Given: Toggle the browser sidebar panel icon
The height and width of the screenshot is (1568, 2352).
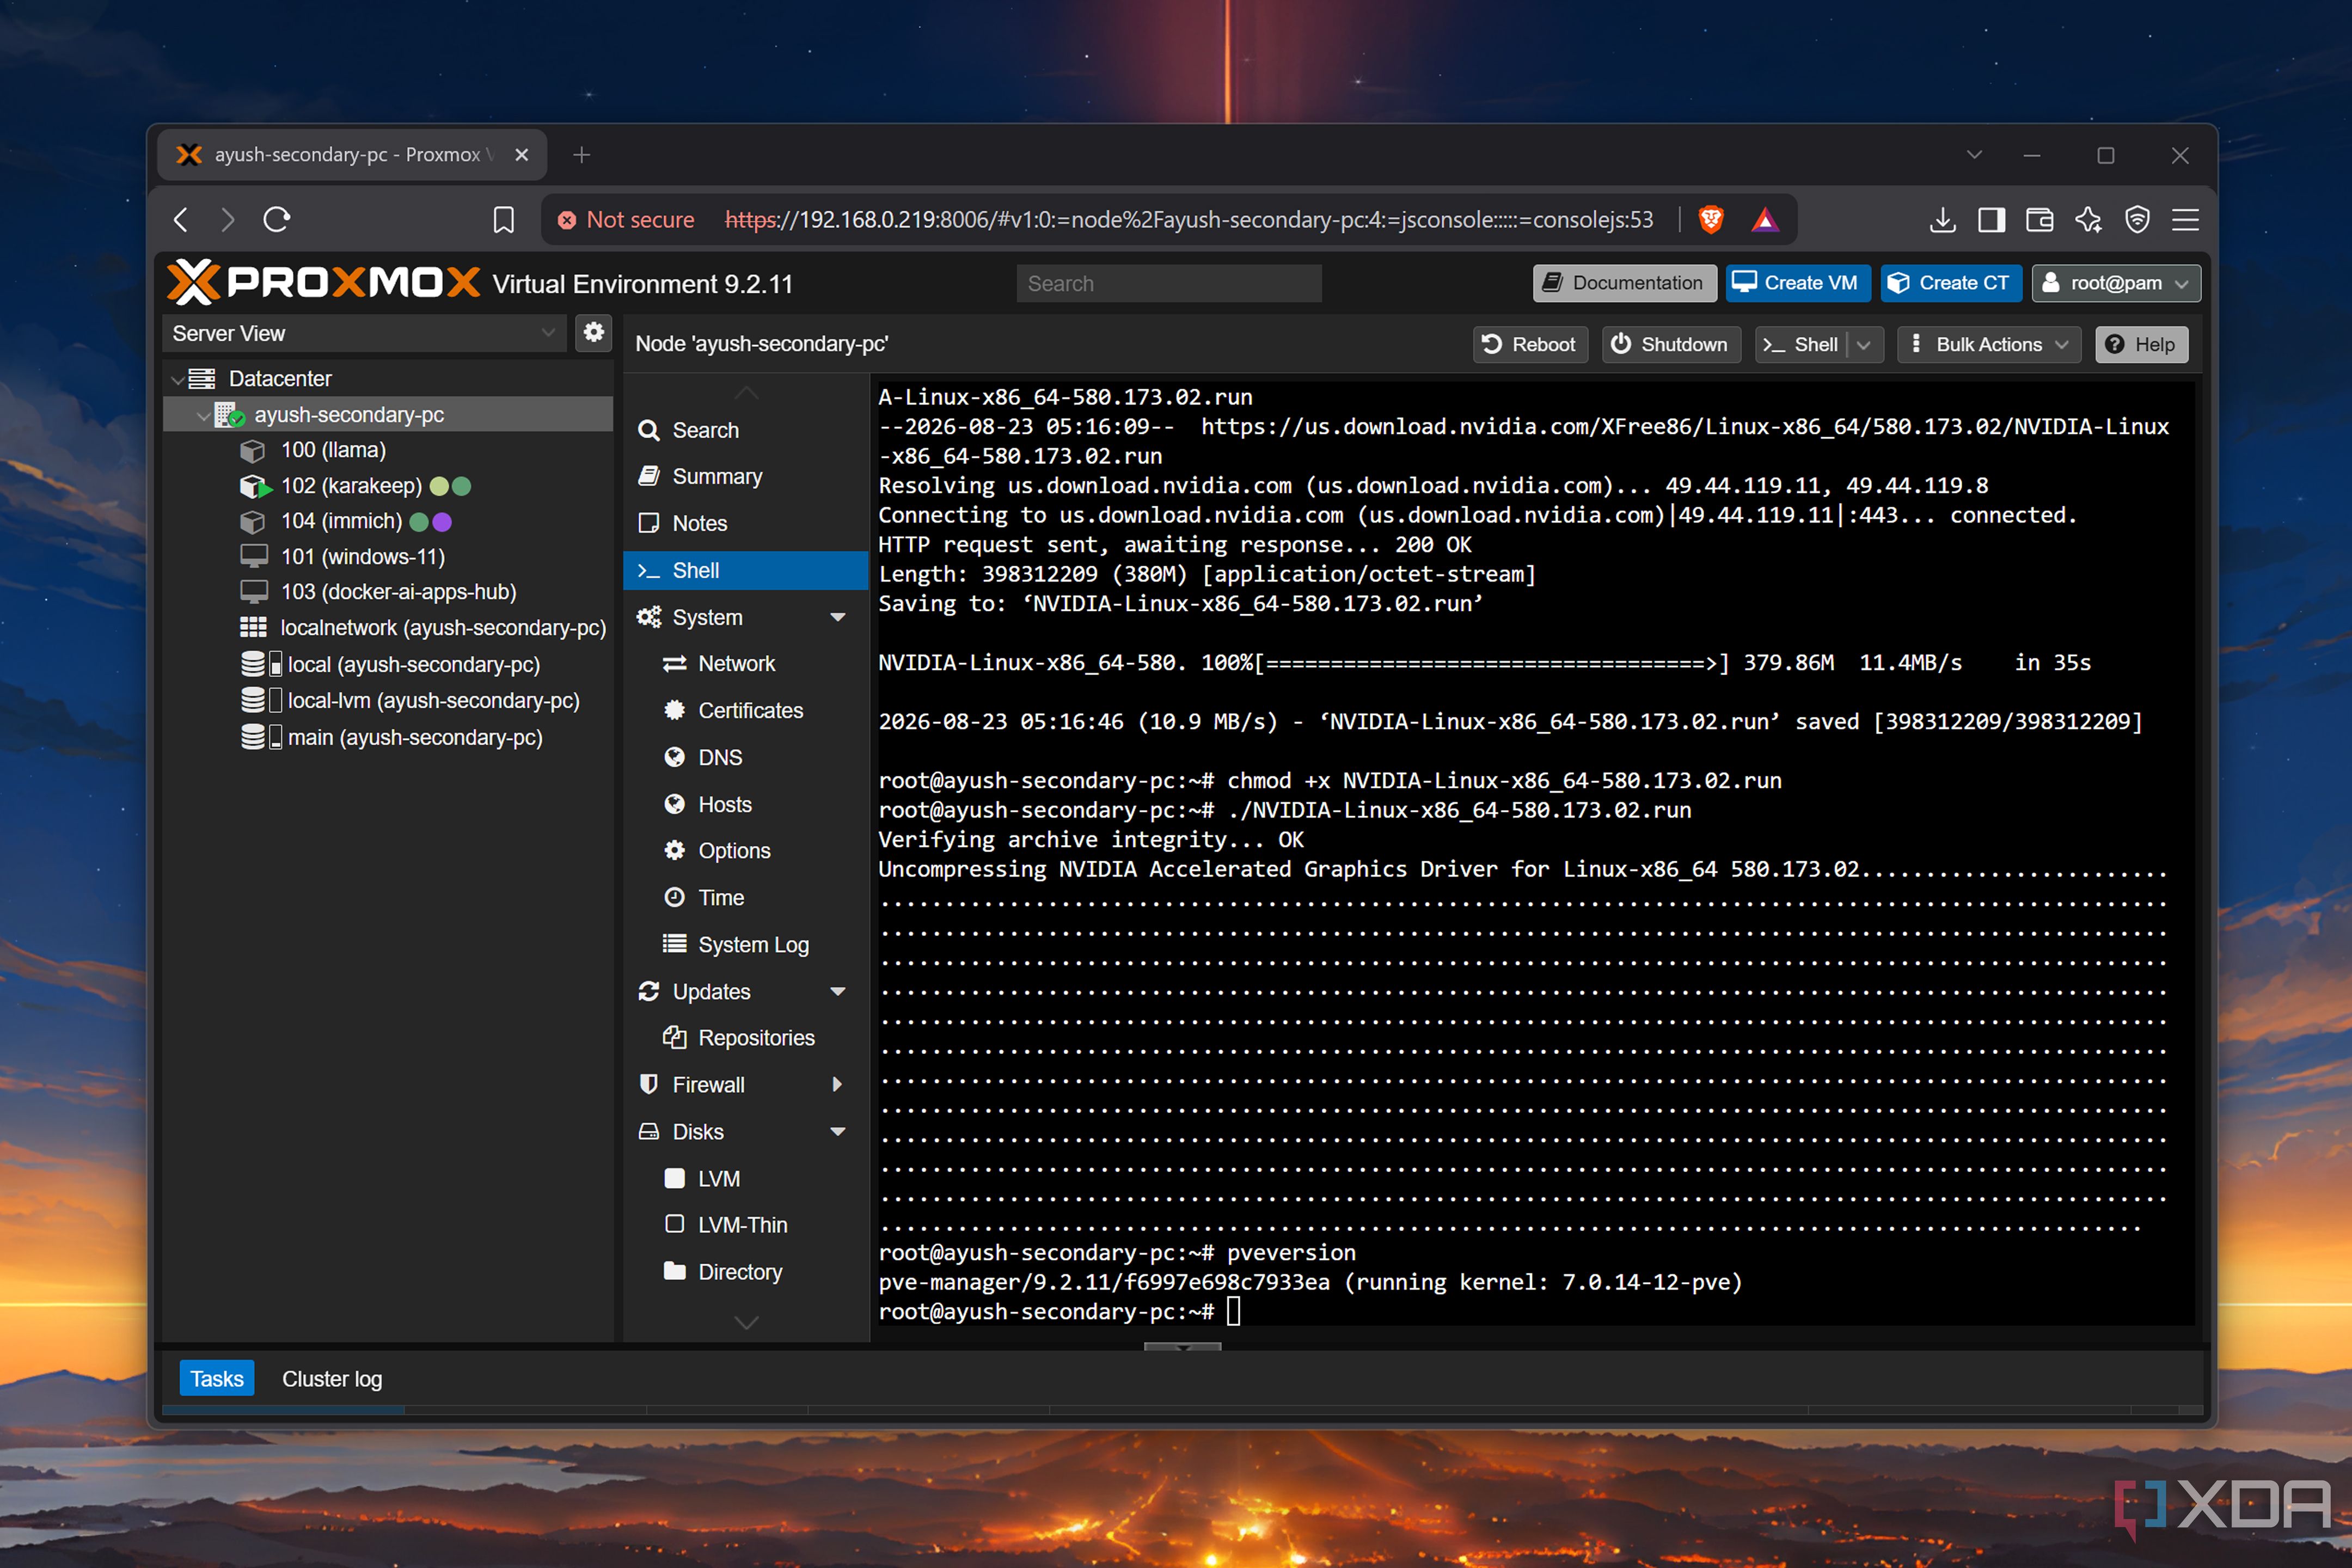Looking at the screenshot, I should coord(1991,219).
